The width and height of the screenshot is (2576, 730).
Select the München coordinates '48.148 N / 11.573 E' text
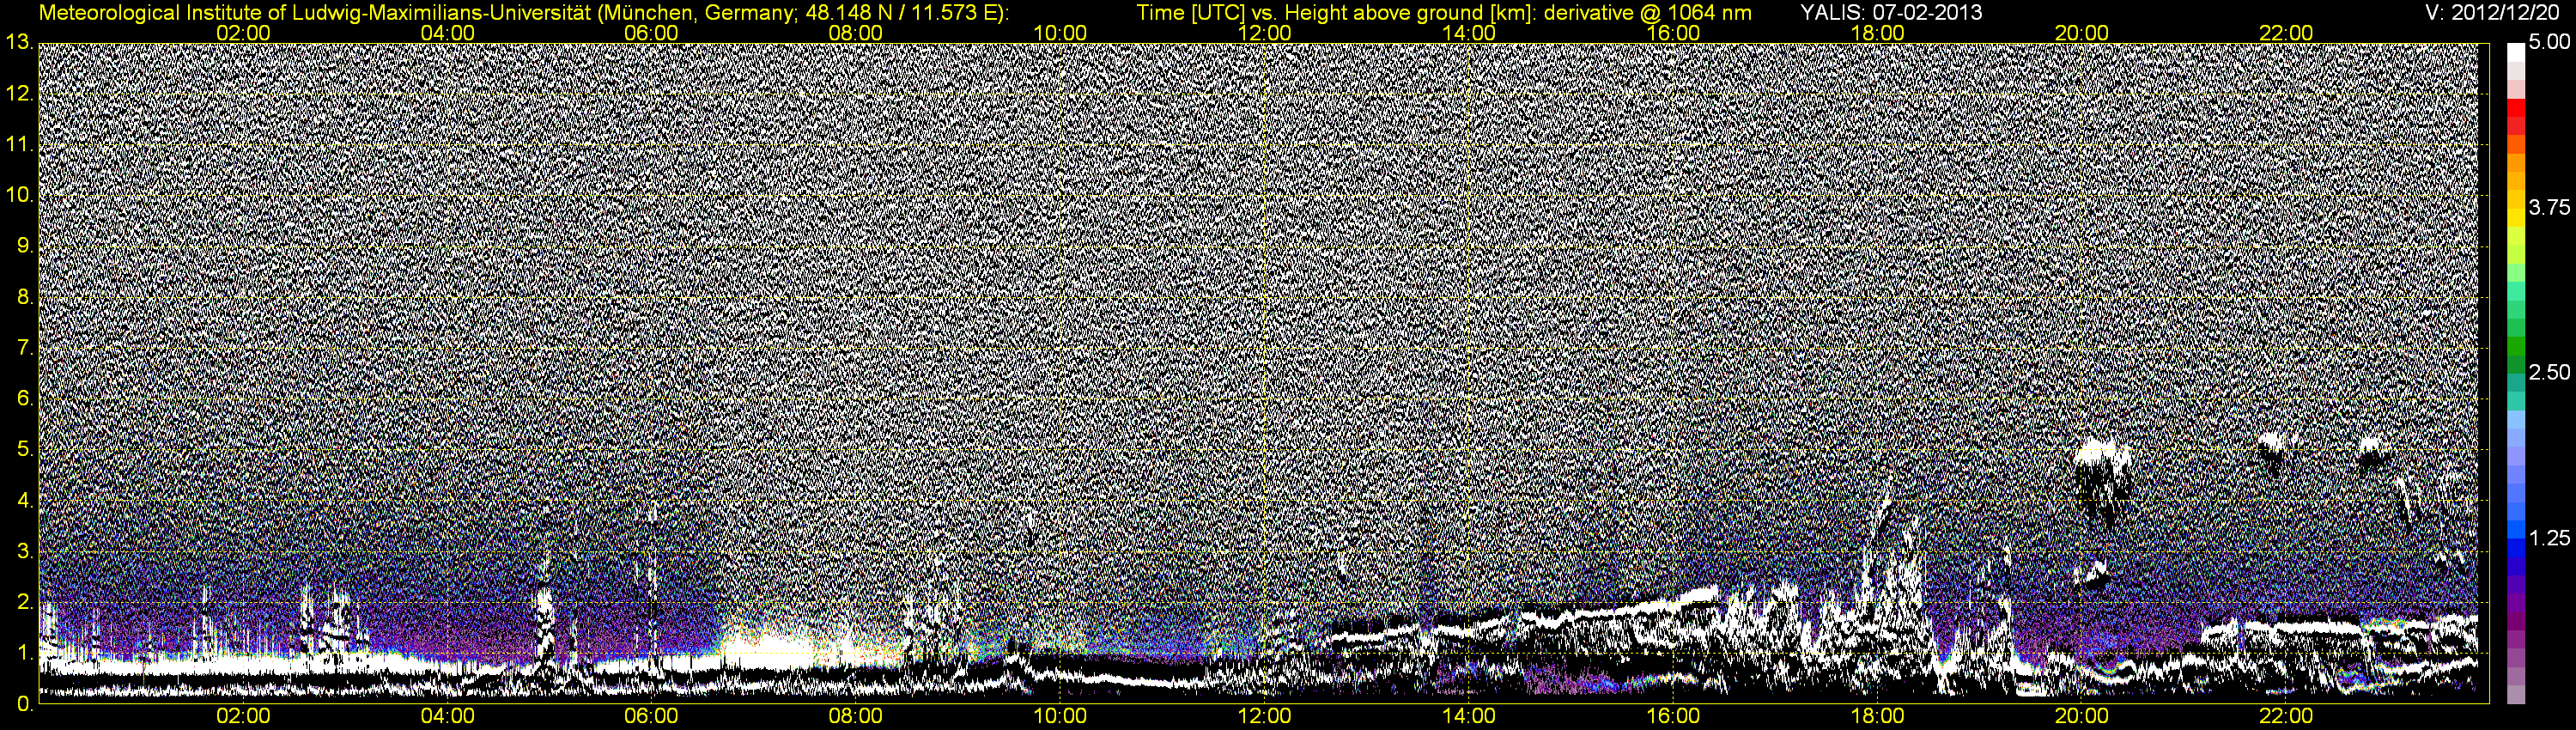pos(899,12)
